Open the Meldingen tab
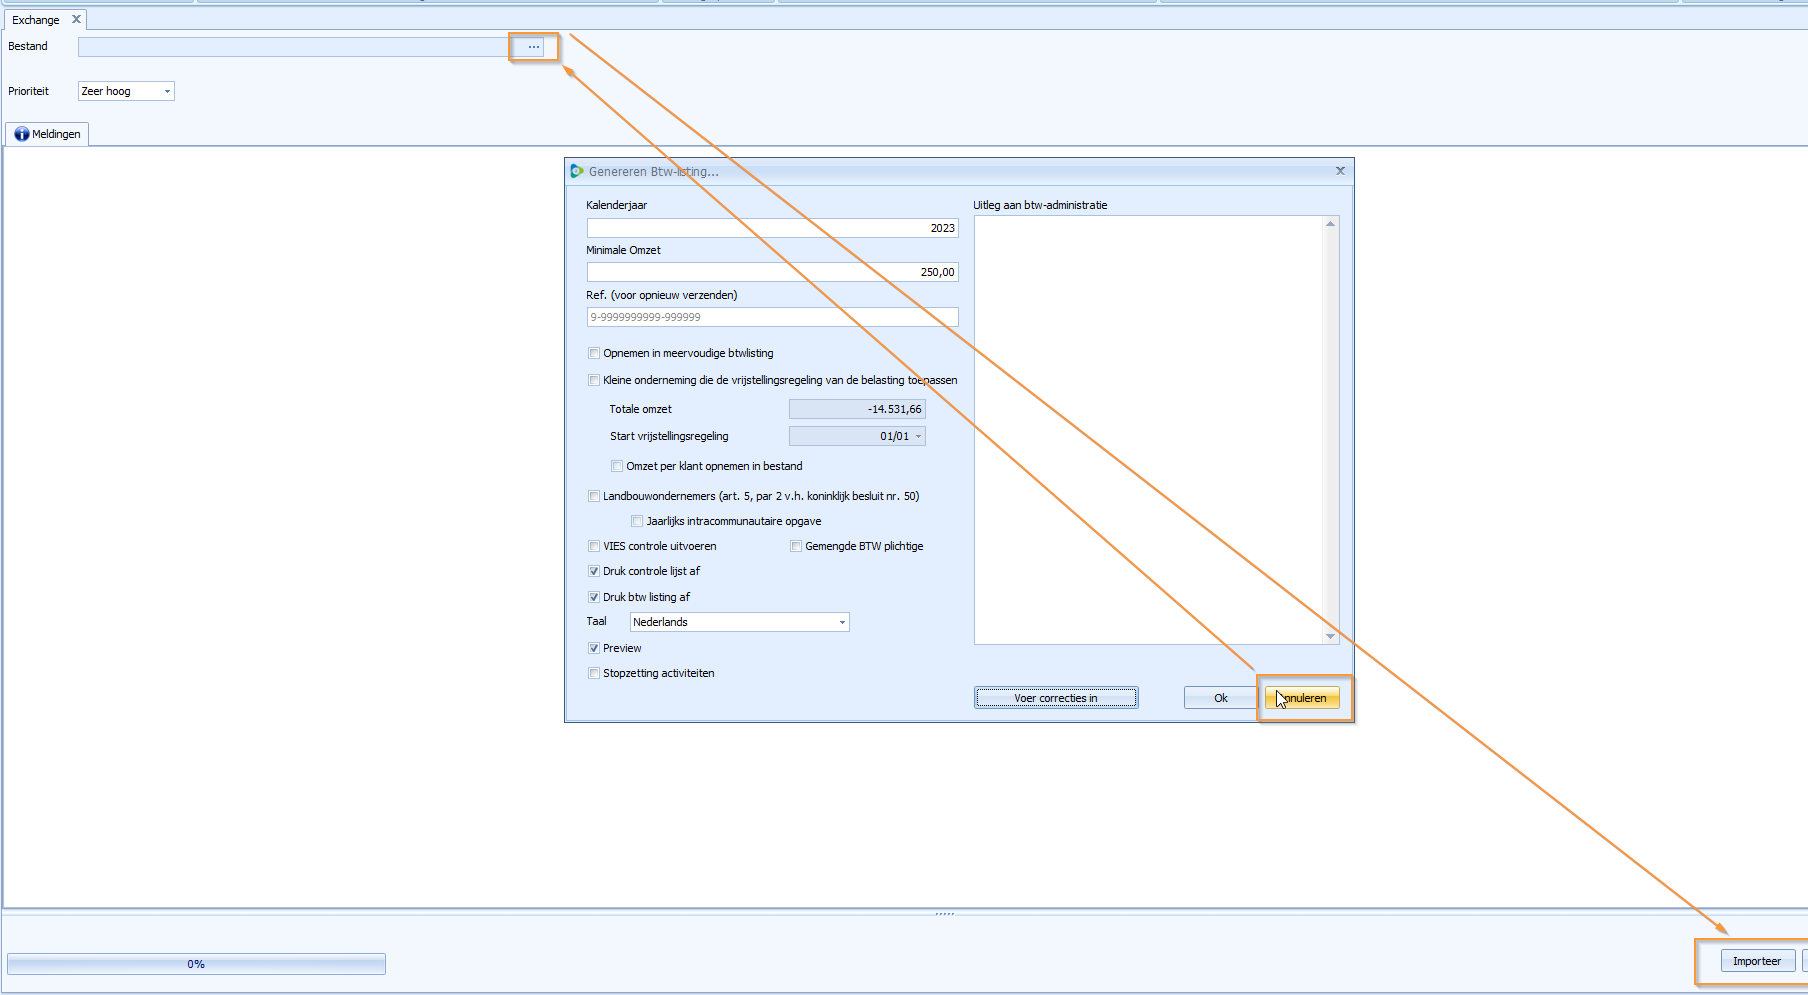This screenshot has height=995, width=1808. [47, 134]
